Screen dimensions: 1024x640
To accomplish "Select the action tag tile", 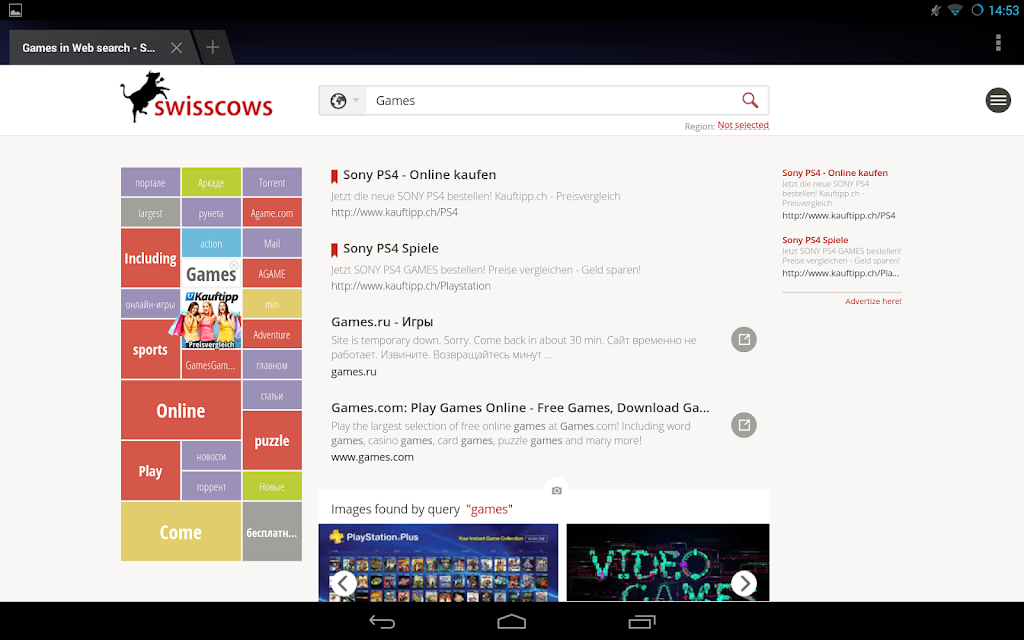I will click(x=211, y=243).
